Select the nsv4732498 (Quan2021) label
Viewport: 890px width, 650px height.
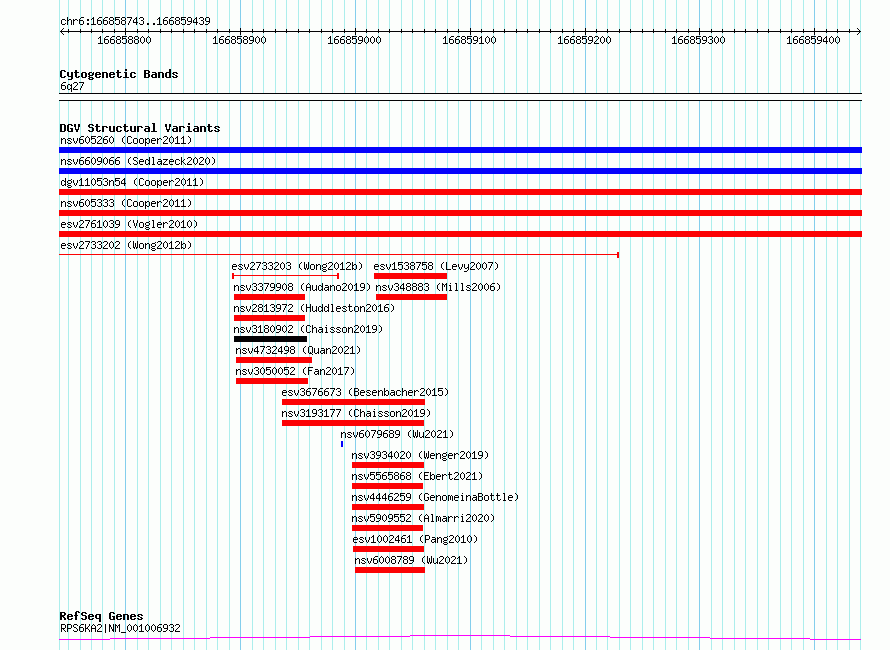(298, 350)
